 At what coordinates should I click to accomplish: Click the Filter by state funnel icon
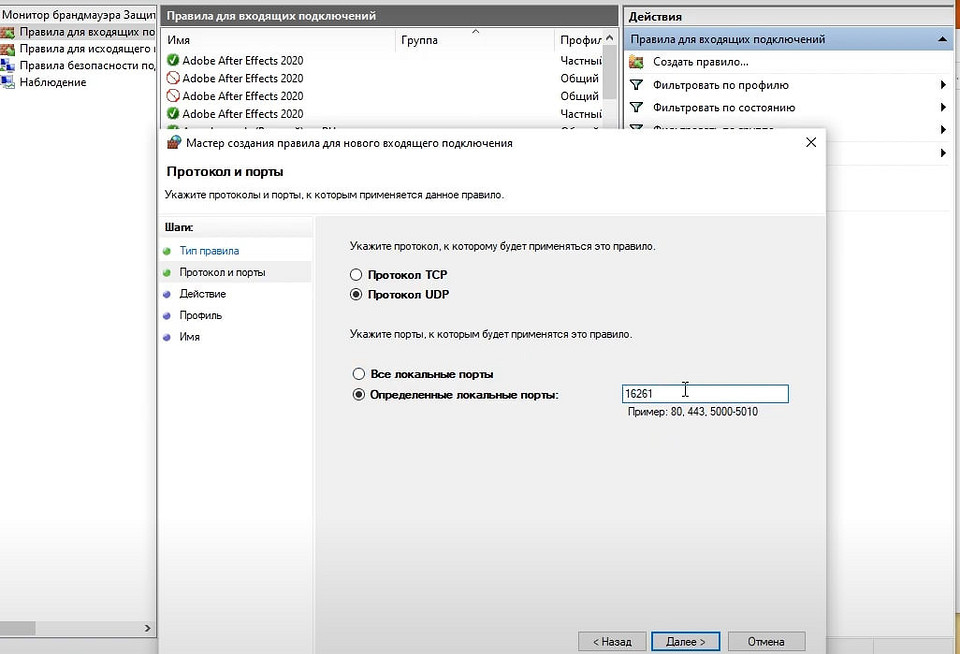636,107
